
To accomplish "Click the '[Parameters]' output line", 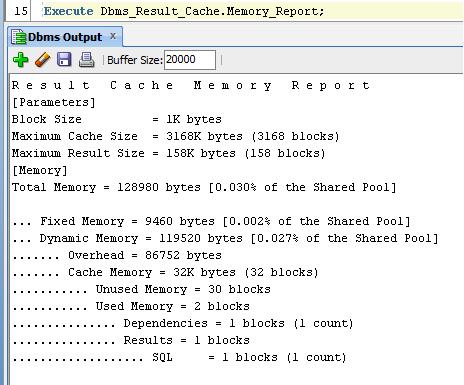I will (54, 102).
